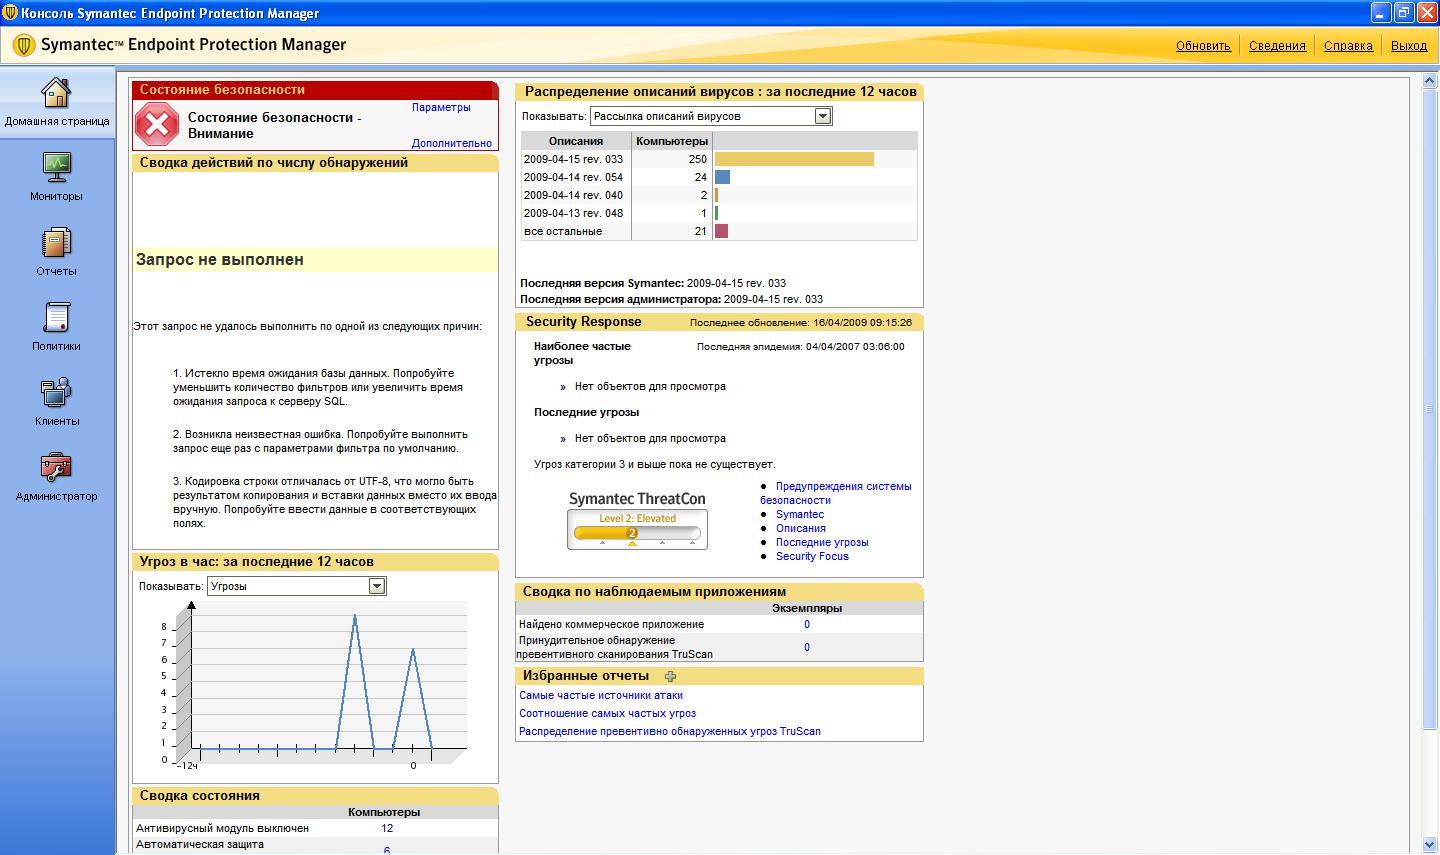The width and height of the screenshot is (1440, 855).
Task: Click the Дополнительно link under security status
Action: coord(452,143)
